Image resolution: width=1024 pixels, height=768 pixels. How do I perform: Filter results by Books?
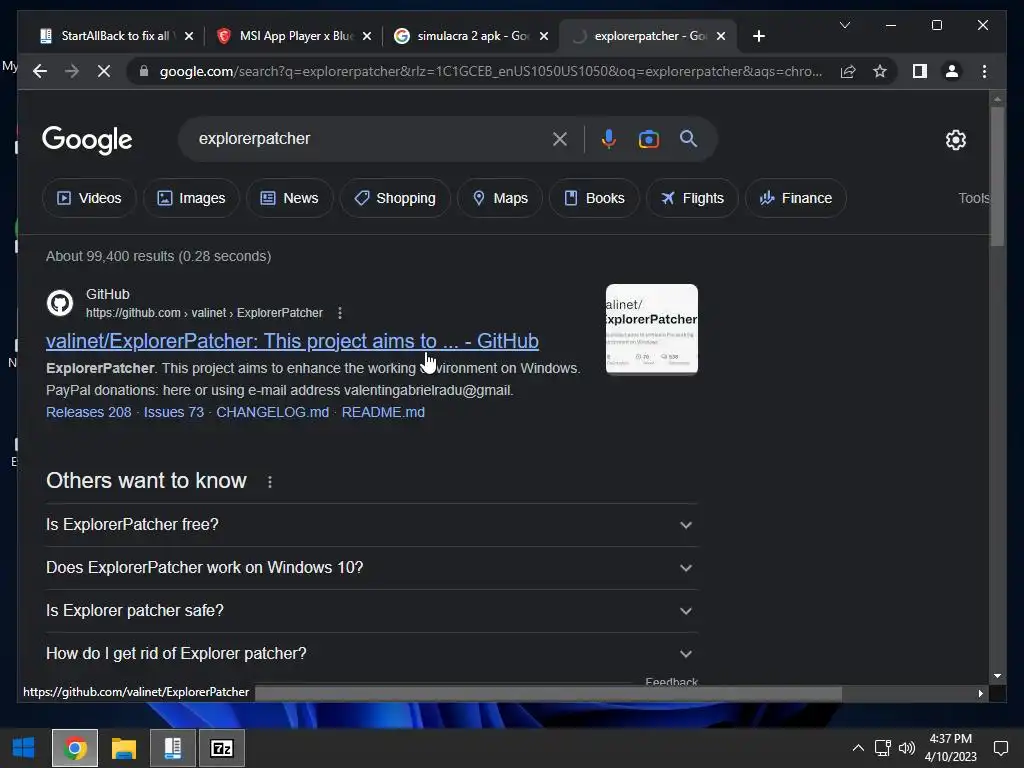click(594, 198)
